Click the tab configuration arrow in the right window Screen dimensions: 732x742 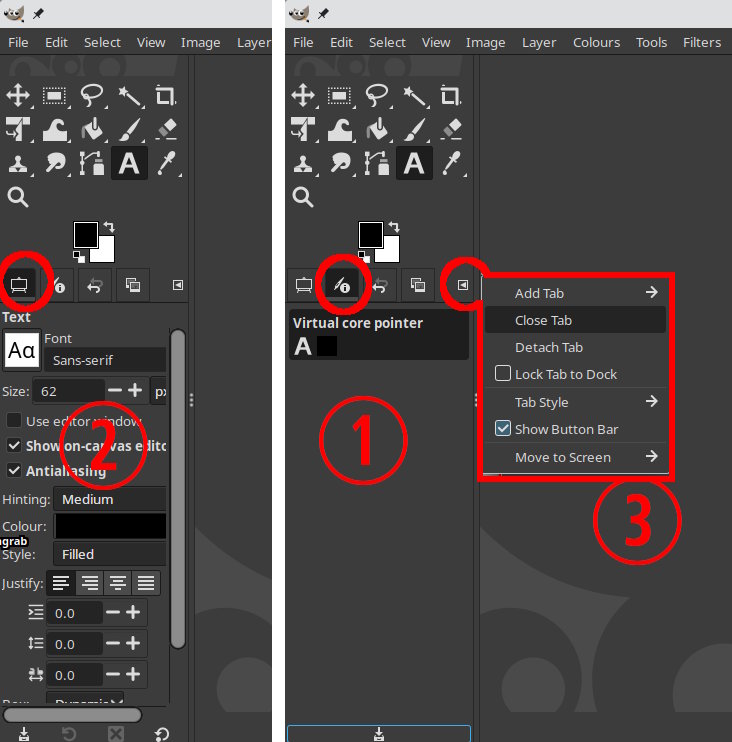tap(463, 285)
